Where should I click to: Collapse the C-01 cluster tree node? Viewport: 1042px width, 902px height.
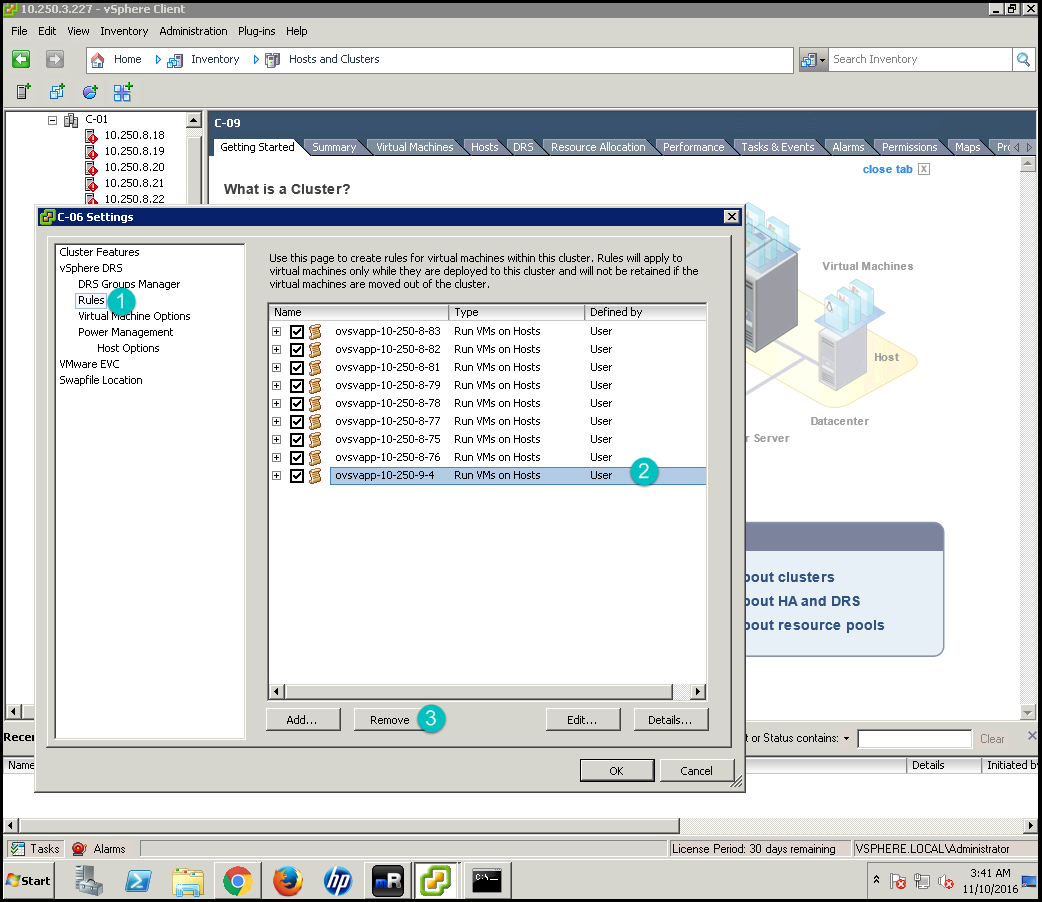click(x=53, y=120)
